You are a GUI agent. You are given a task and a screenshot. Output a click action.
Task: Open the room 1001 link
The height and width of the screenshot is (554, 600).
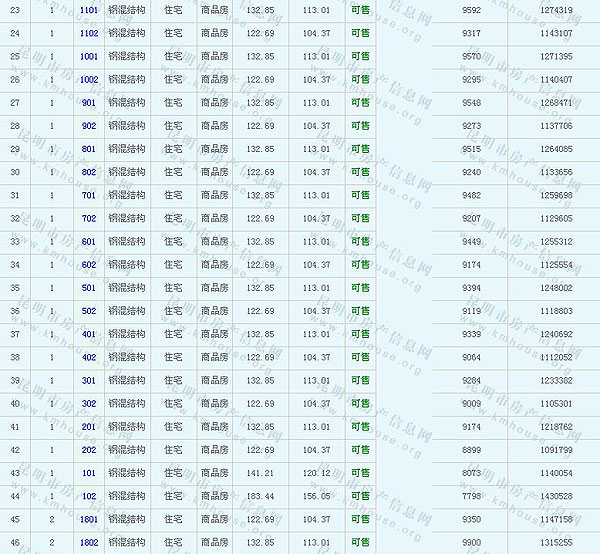89,56
